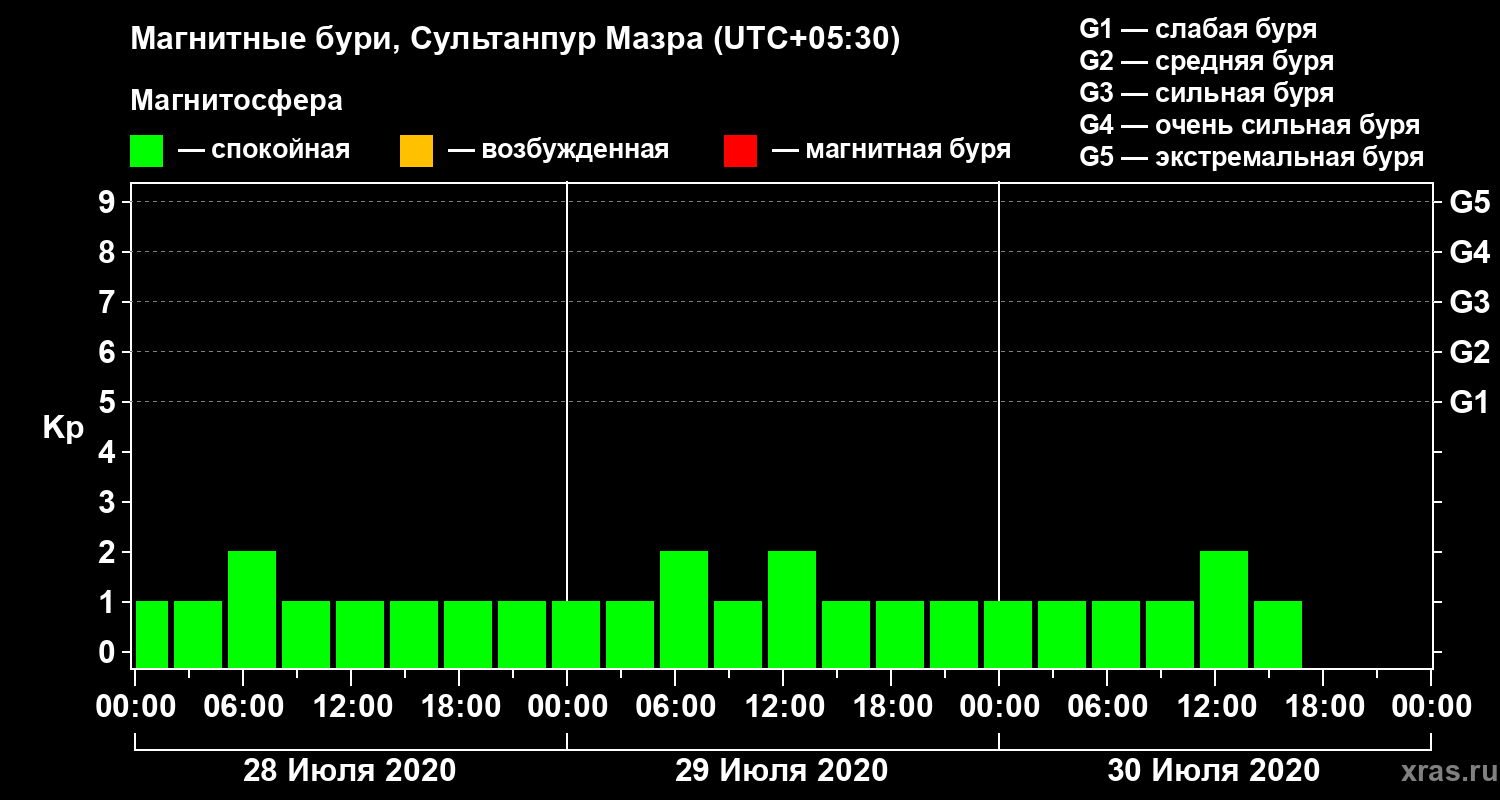
Task: Select the Kp 1 bar above 12:00 on 28 Июля
Action: point(360,634)
